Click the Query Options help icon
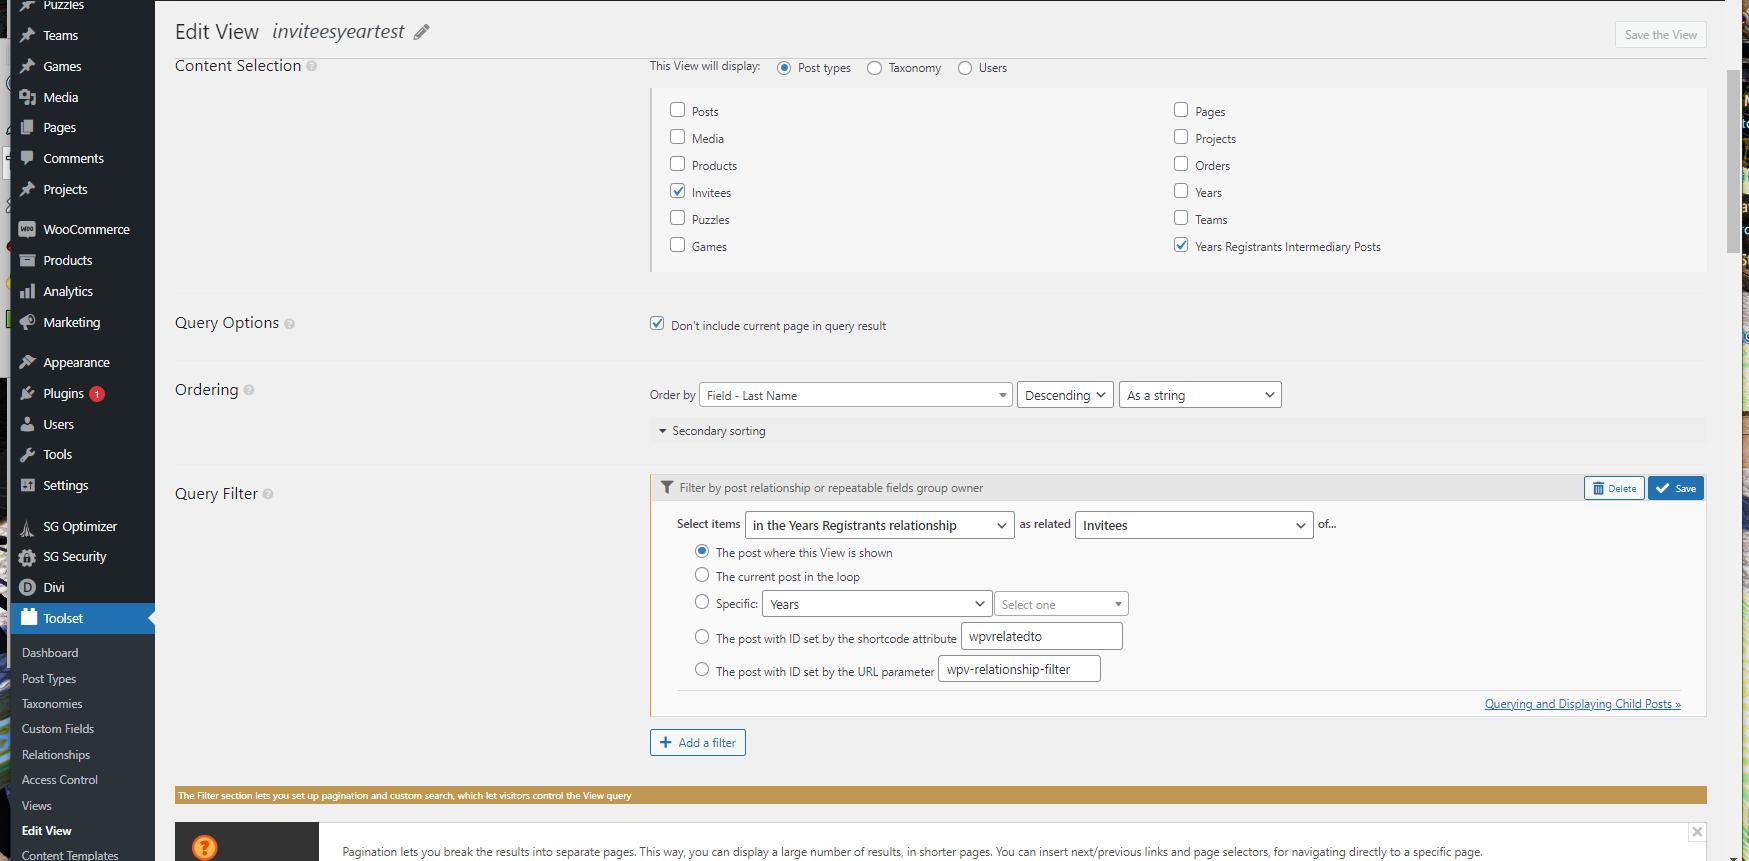Screen dimensions: 1749x861 click(x=289, y=324)
